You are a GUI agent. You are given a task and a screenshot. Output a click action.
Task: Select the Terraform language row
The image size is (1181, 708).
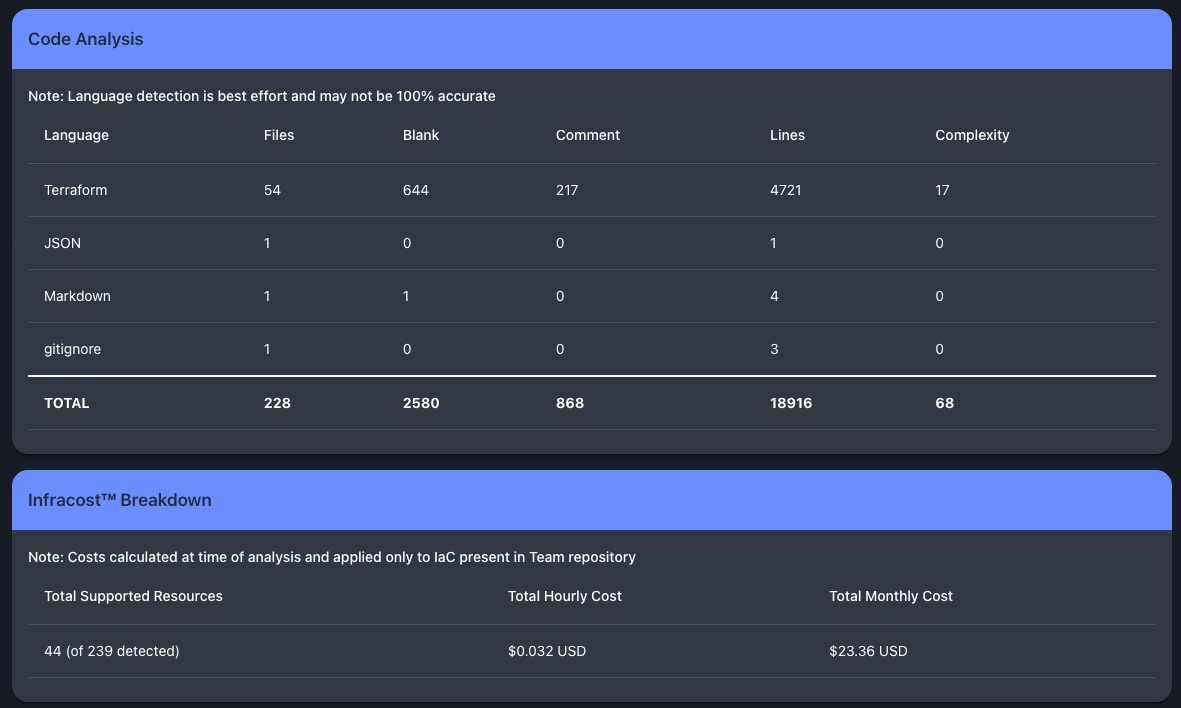tap(76, 190)
